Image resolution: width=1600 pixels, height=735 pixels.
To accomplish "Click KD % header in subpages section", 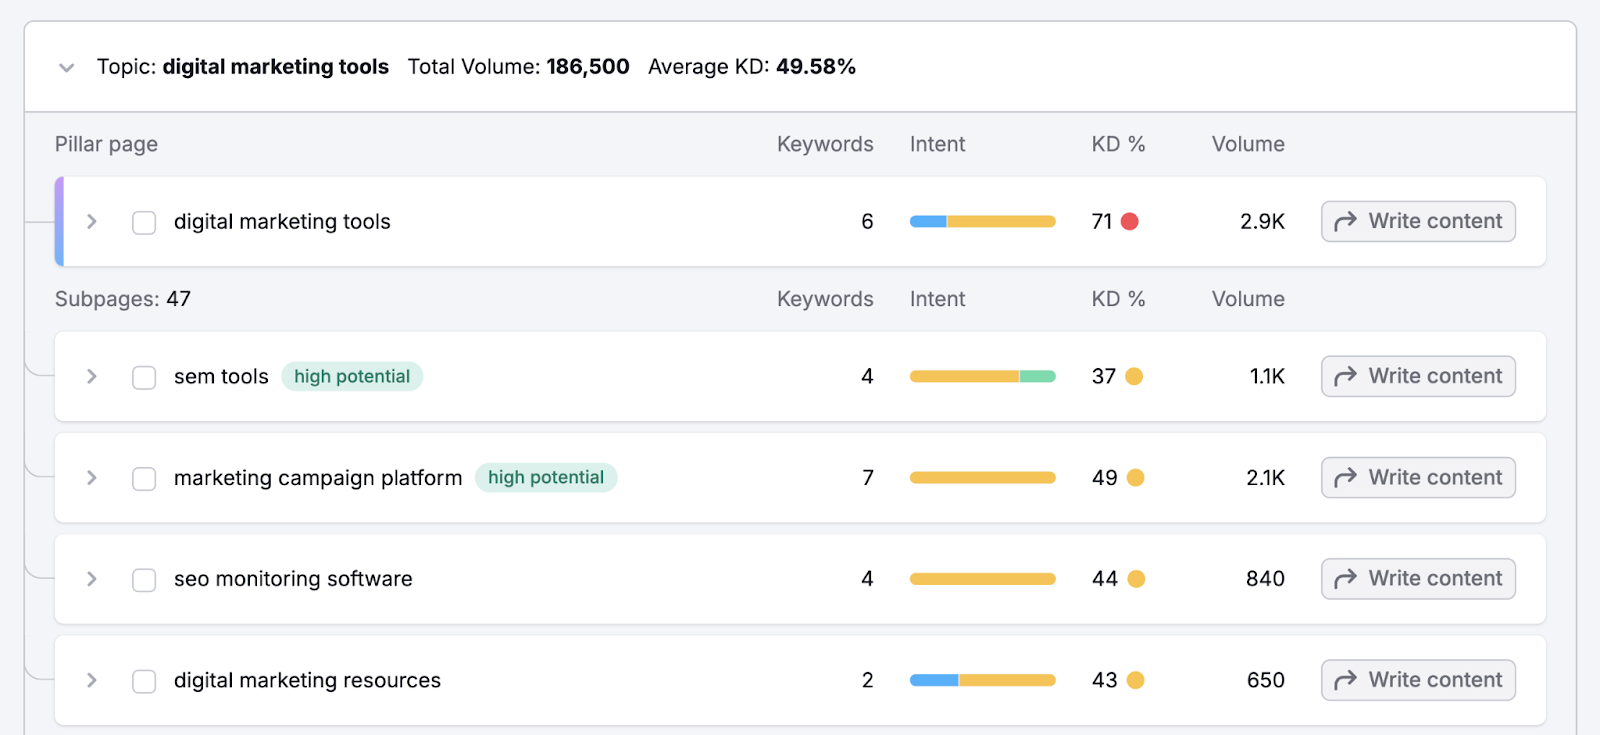I will coord(1118,299).
